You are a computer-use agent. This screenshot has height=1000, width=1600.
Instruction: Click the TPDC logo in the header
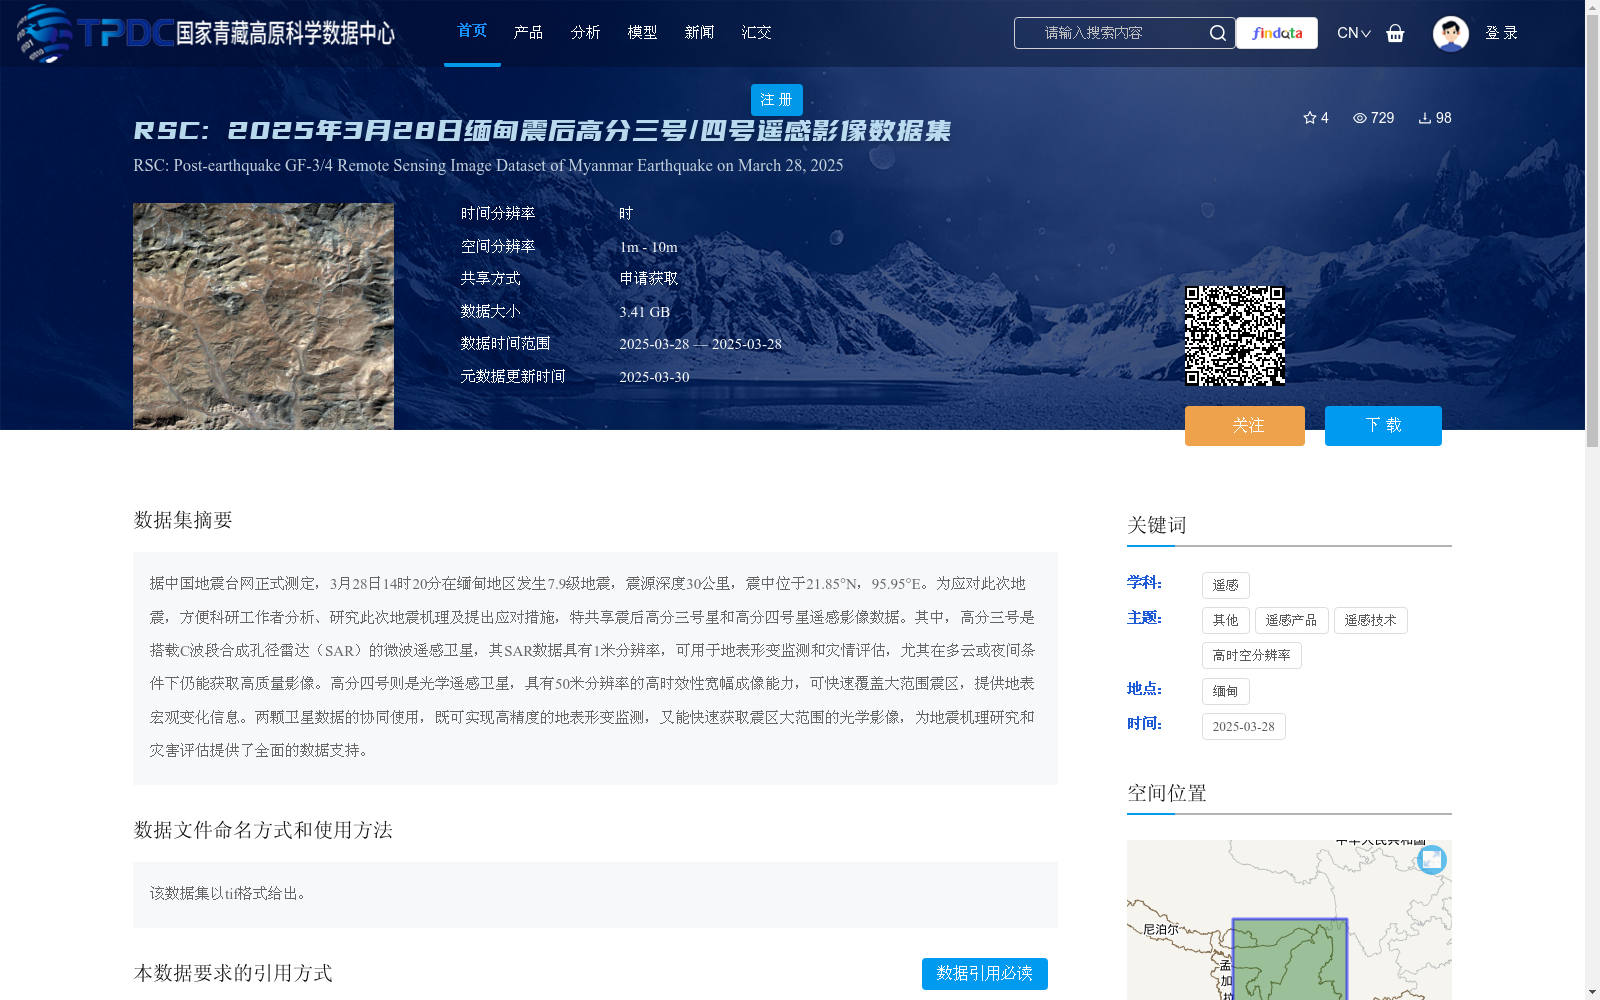click(205, 33)
